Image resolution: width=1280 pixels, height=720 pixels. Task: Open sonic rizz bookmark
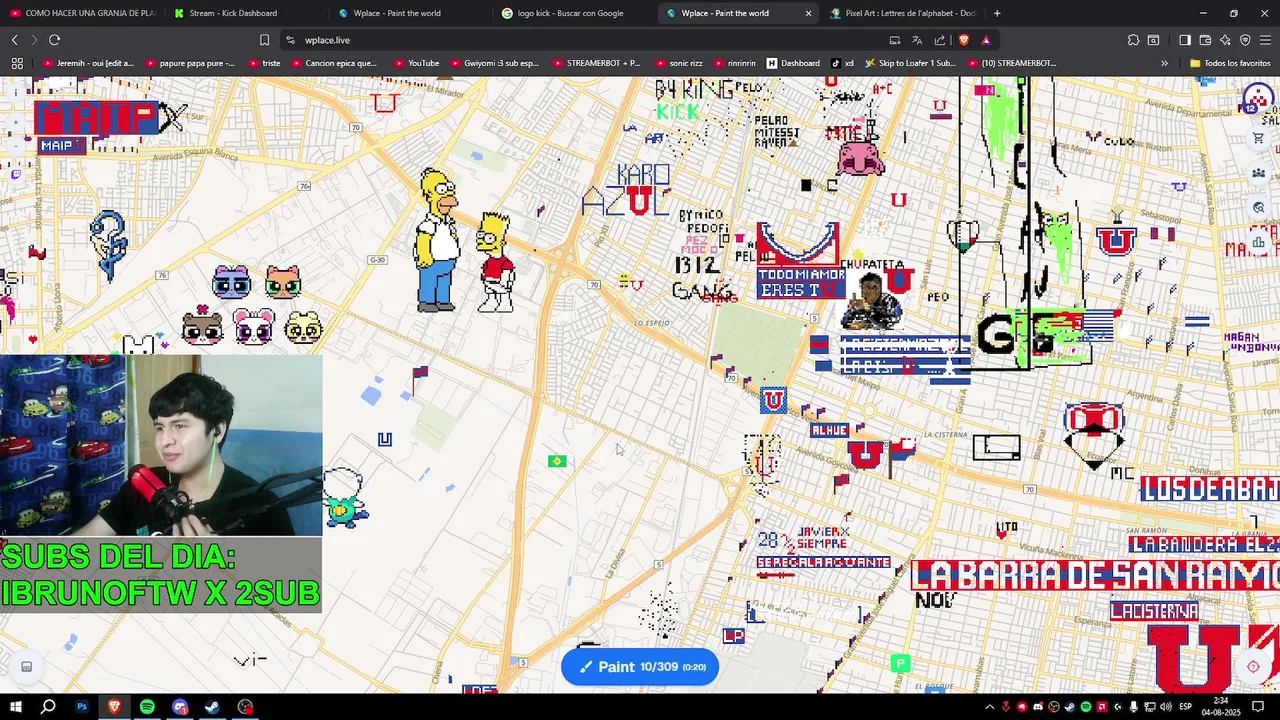tap(679, 63)
